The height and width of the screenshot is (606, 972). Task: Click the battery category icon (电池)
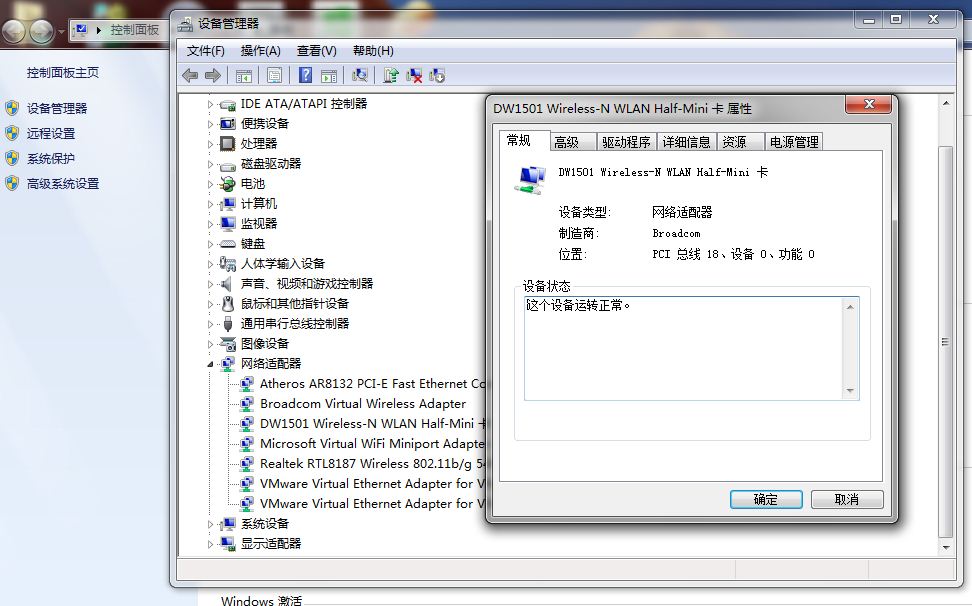pos(228,184)
